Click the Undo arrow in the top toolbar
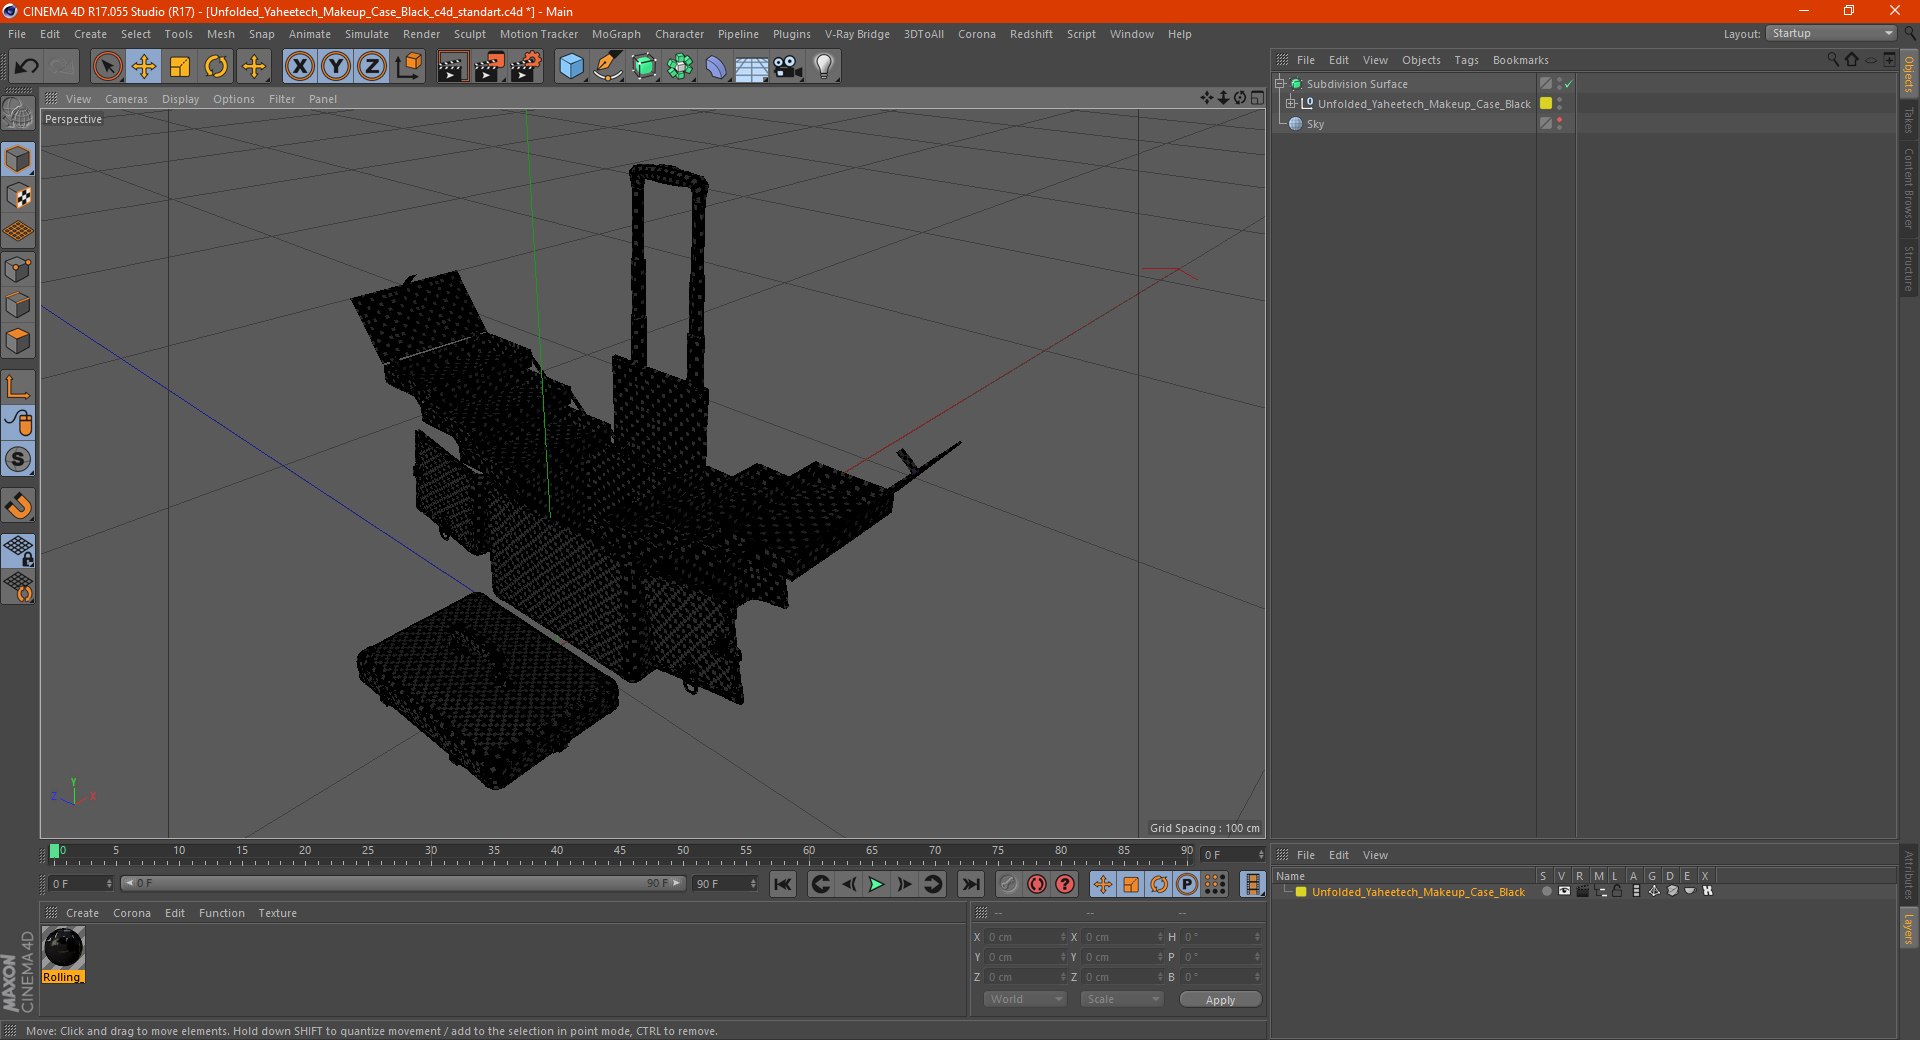Image resolution: width=1920 pixels, height=1040 pixels. click(27, 67)
